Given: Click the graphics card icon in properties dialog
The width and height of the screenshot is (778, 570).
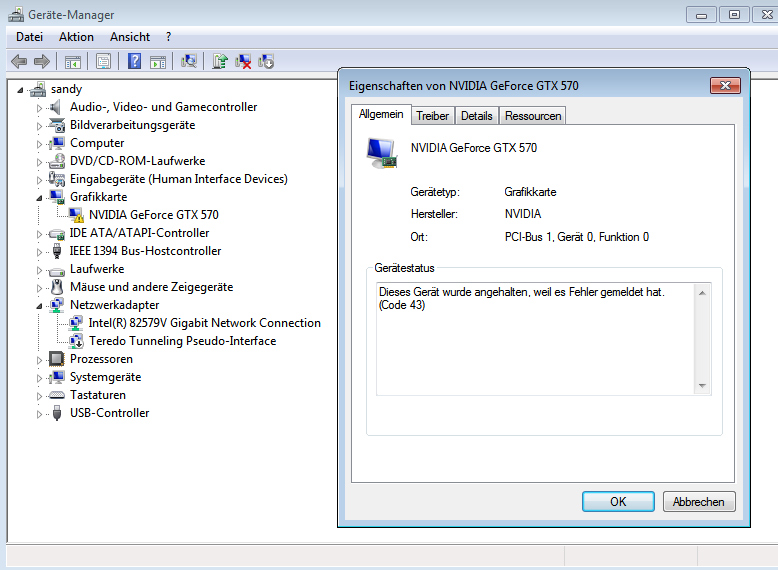Looking at the screenshot, I should pyautogui.click(x=382, y=153).
